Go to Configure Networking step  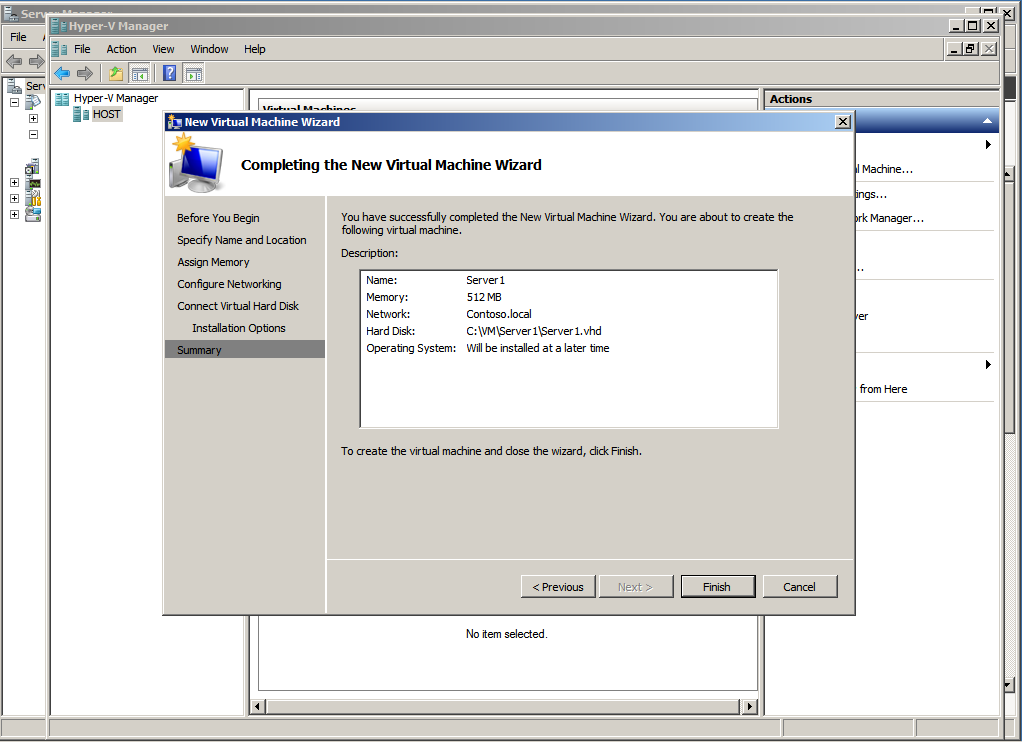[x=229, y=284]
